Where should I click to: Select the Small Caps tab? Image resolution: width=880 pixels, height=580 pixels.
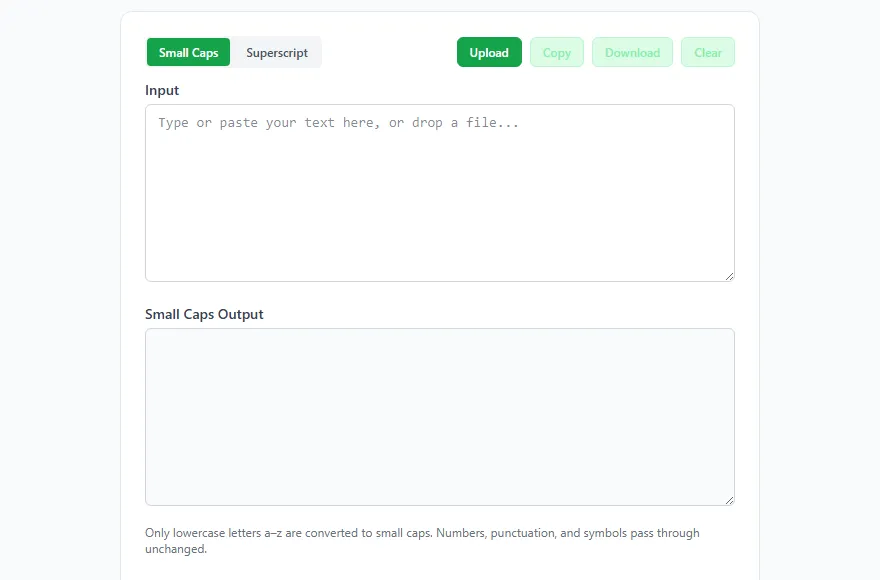click(x=188, y=53)
